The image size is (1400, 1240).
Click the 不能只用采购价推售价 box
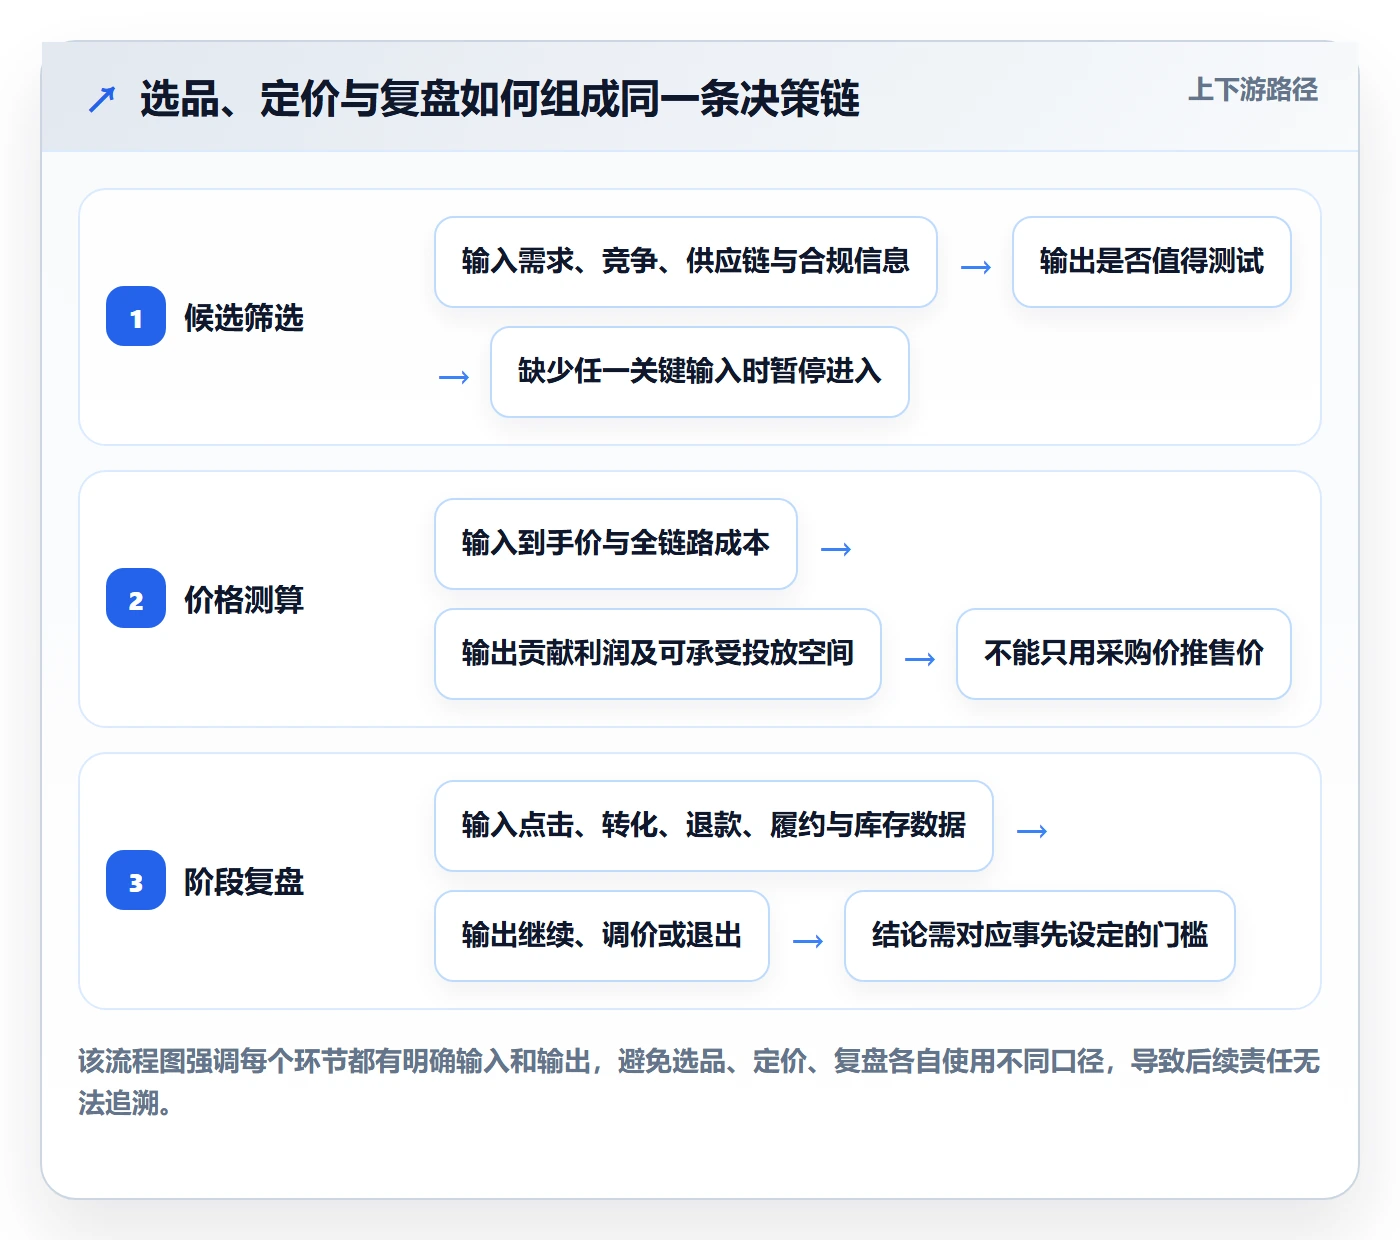1124,654
